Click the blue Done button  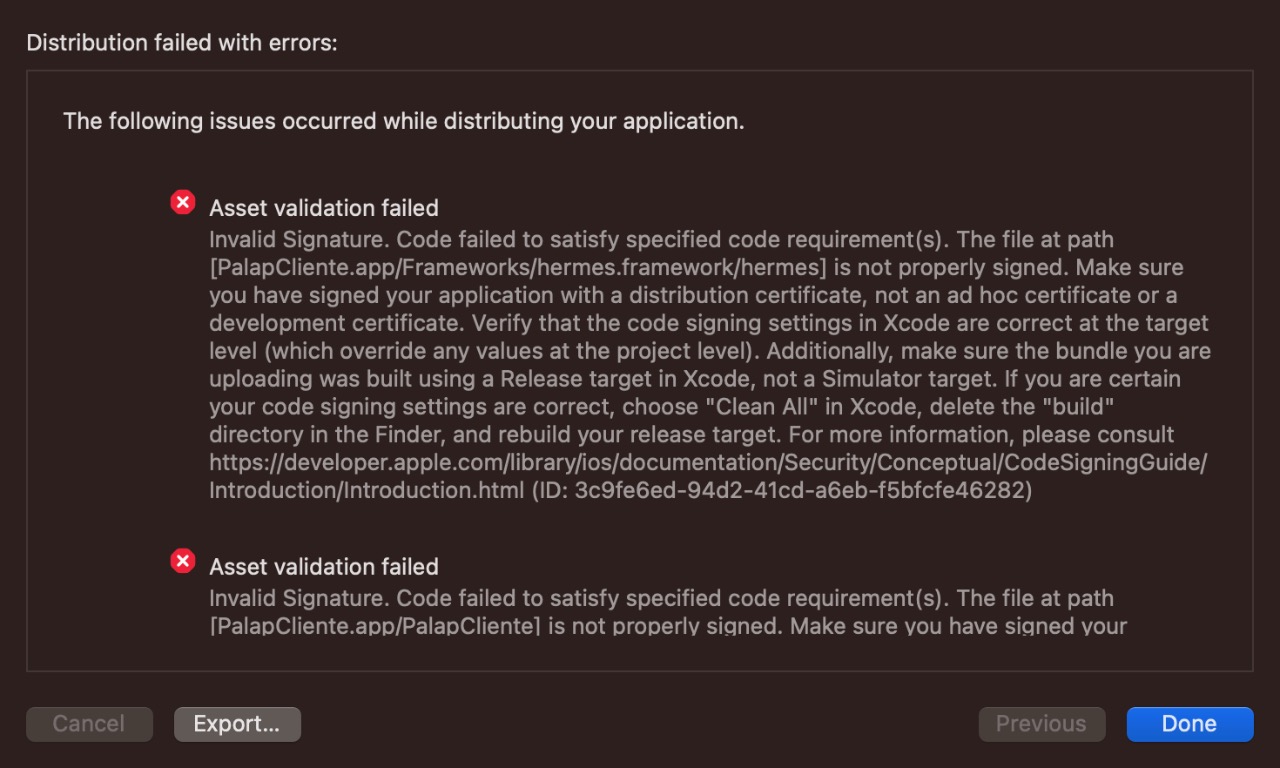tap(1189, 724)
